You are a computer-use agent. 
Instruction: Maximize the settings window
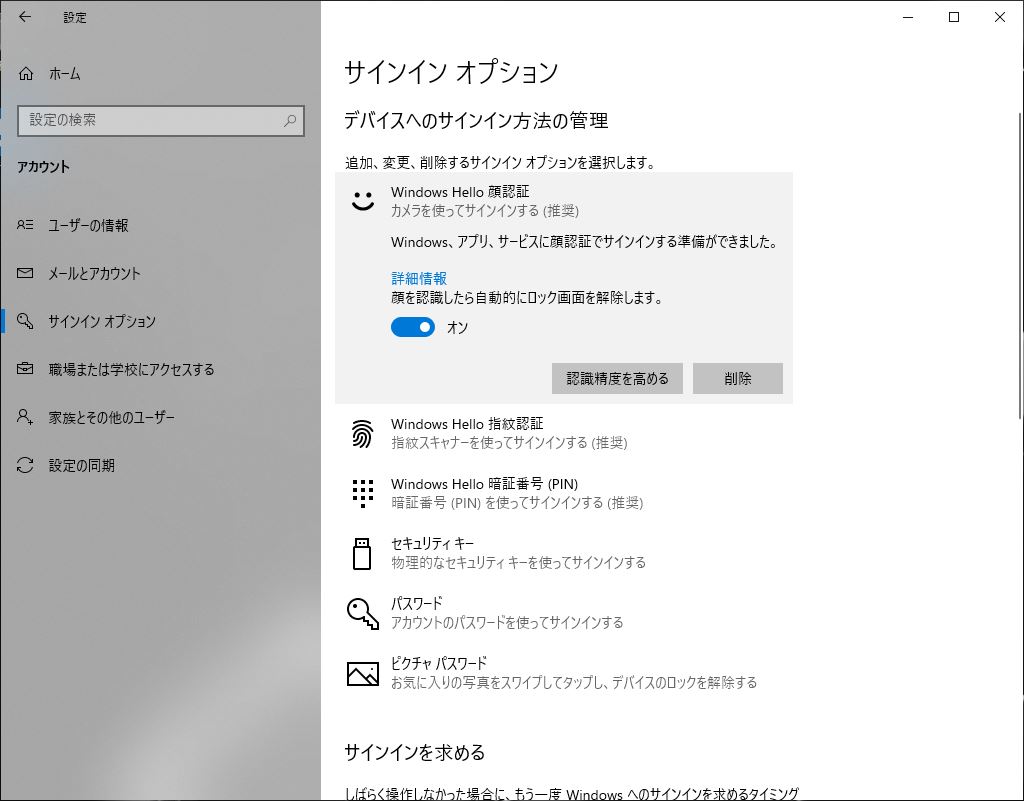coord(953,18)
